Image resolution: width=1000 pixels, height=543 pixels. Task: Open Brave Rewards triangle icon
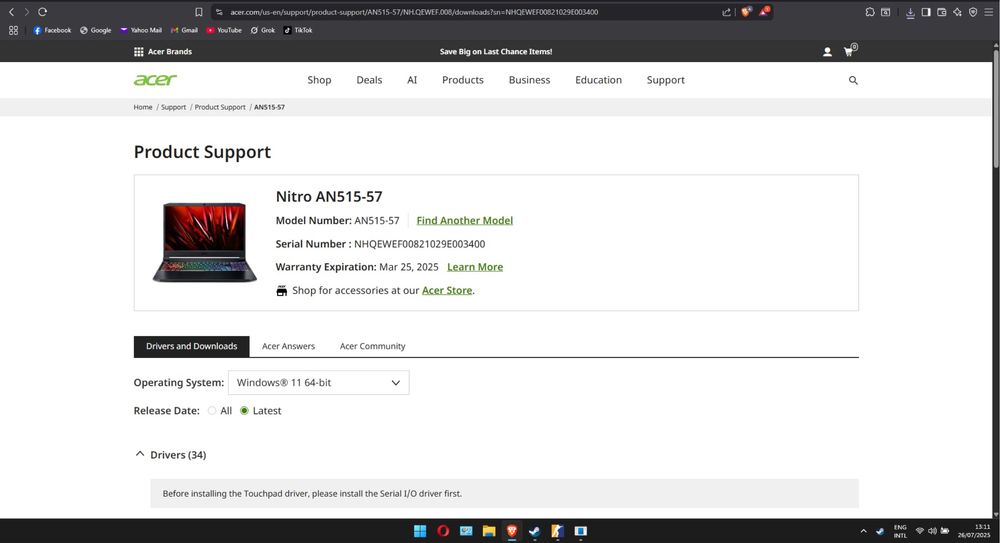coord(764,11)
